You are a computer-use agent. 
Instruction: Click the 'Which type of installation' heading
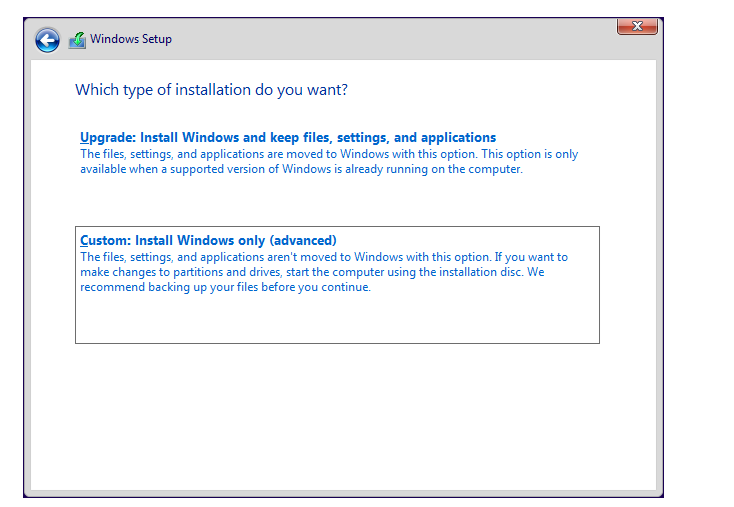[x=212, y=90]
